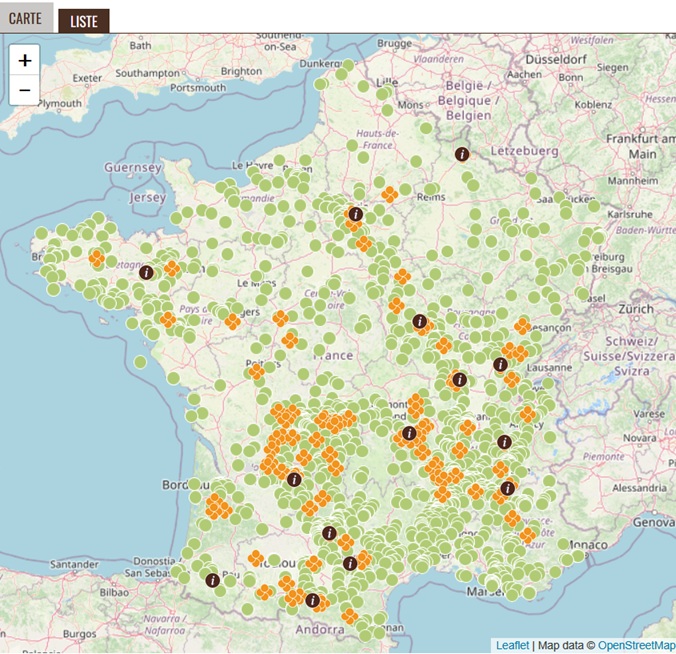Open the OpenStreetMap attribution link
This screenshot has height=654, width=676.
click(x=636, y=645)
